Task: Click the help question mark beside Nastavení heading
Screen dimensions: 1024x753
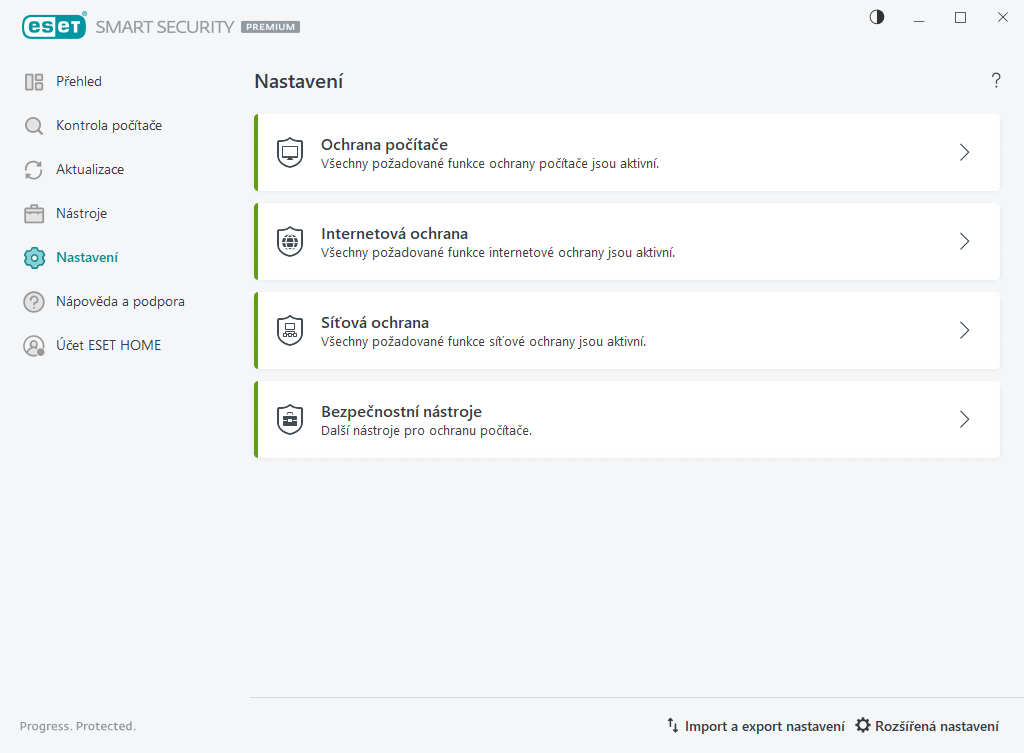Action: click(x=996, y=81)
